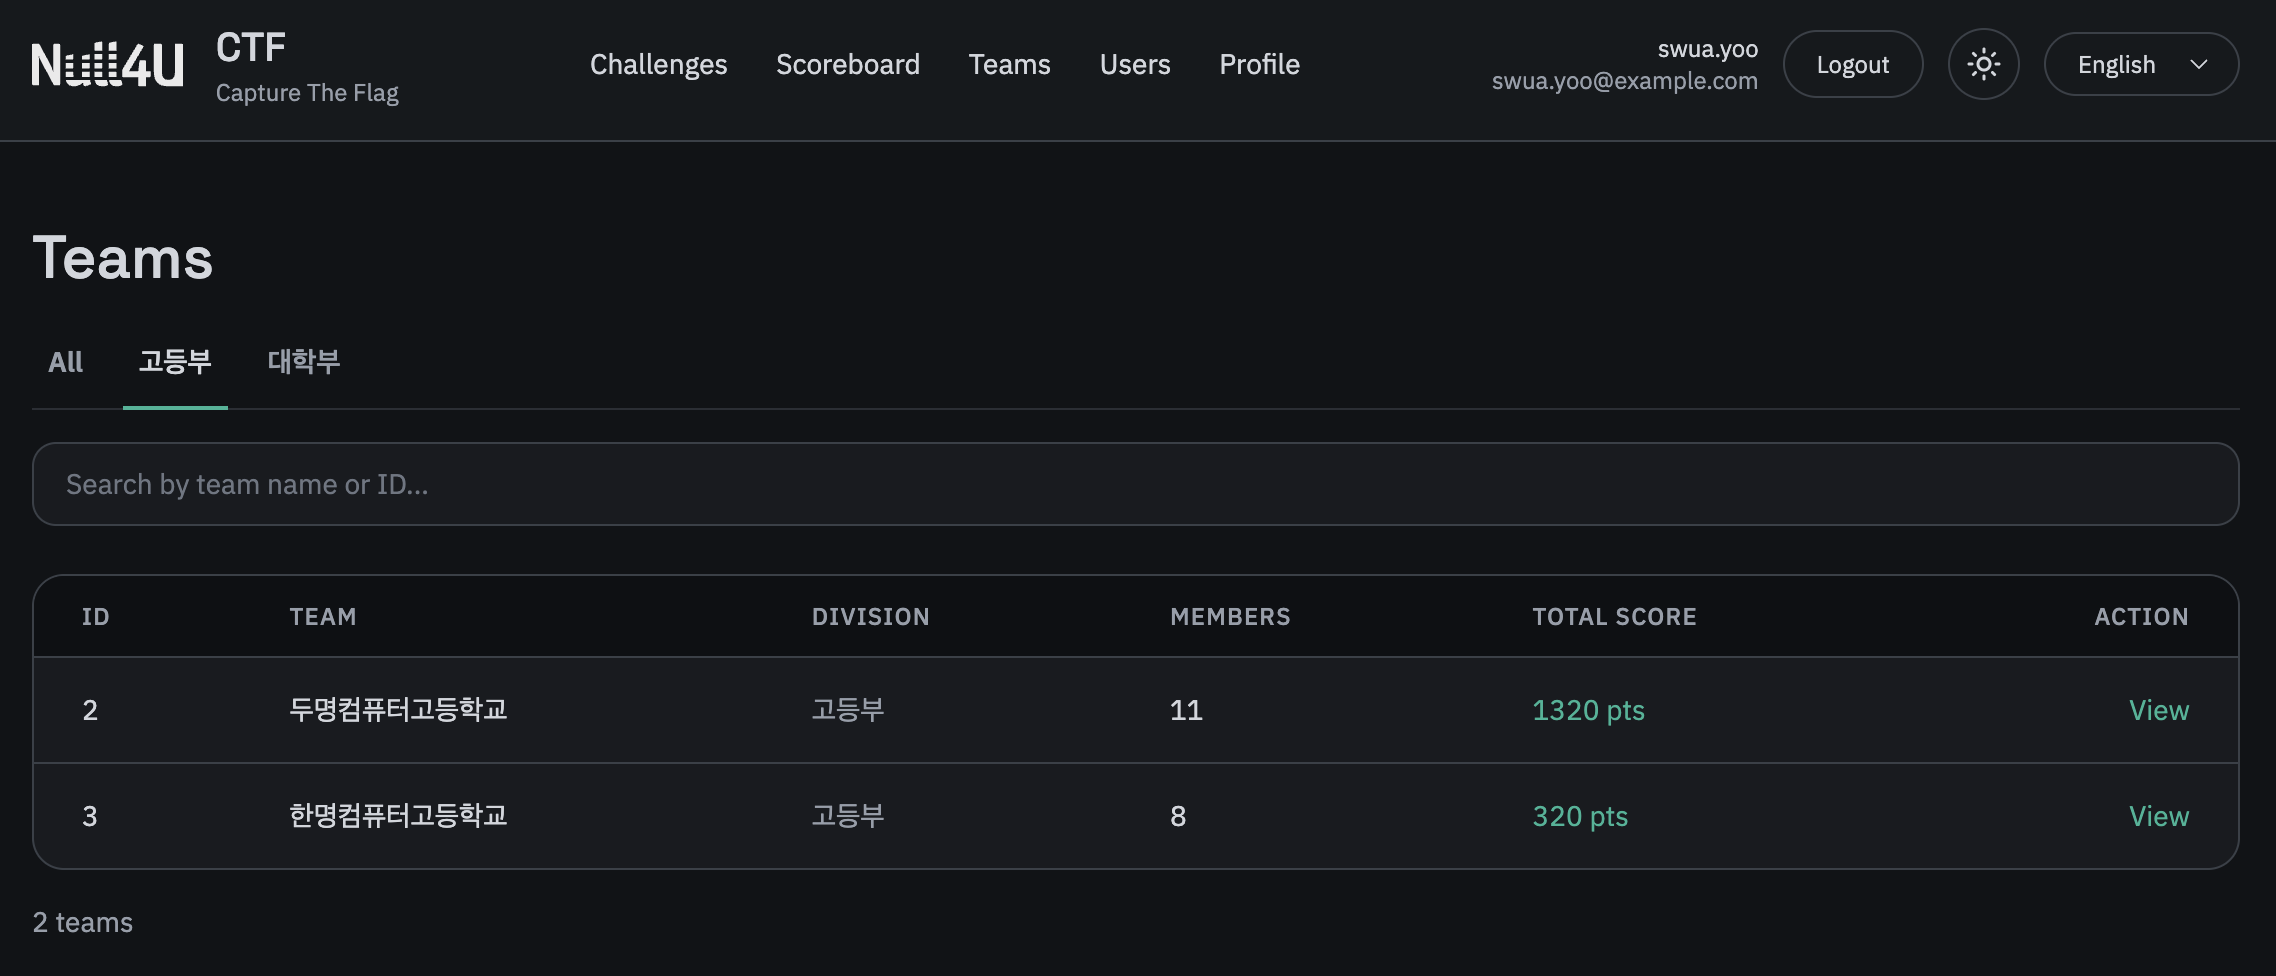Click the swua.yoo username in header
2276x976 pixels.
coord(1707,49)
